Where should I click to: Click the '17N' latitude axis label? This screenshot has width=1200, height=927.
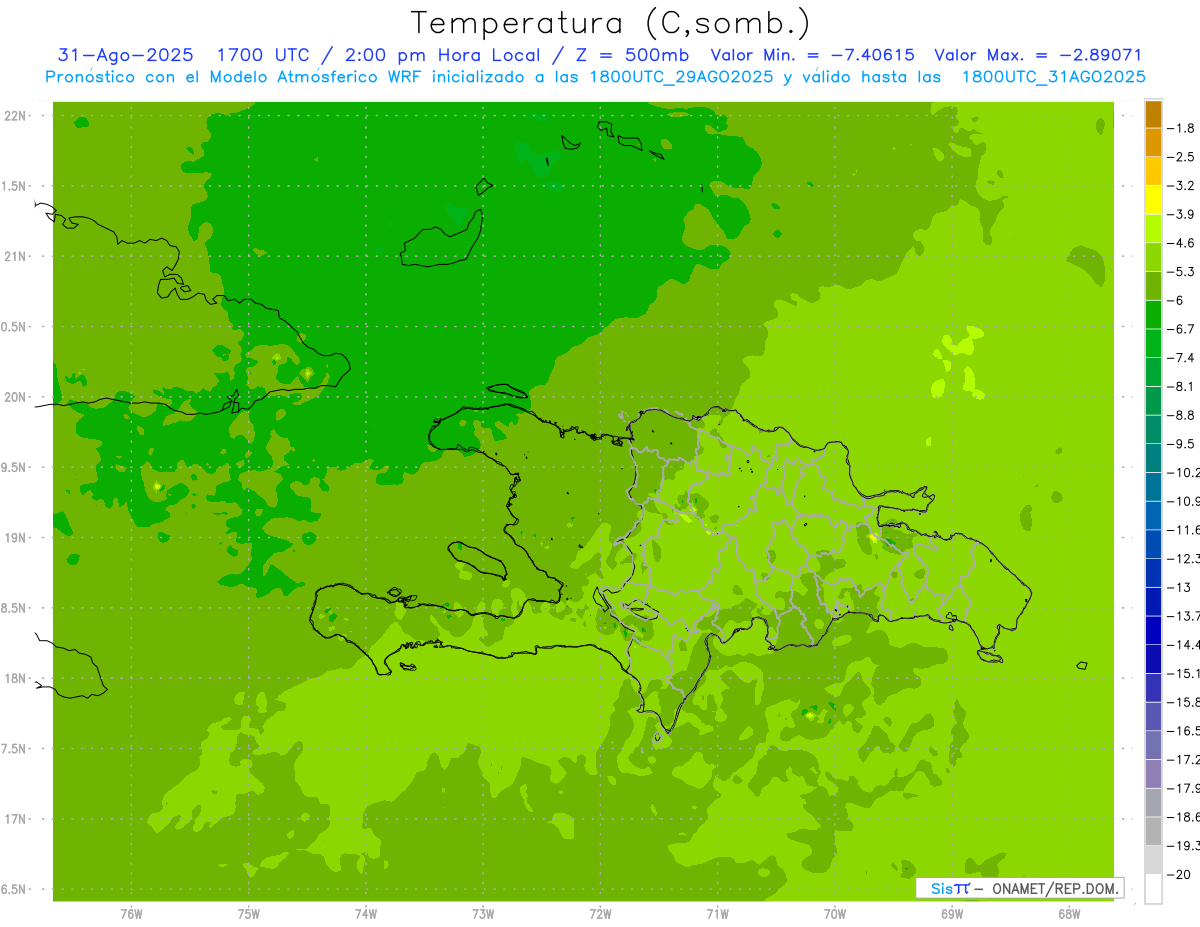[16, 819]
